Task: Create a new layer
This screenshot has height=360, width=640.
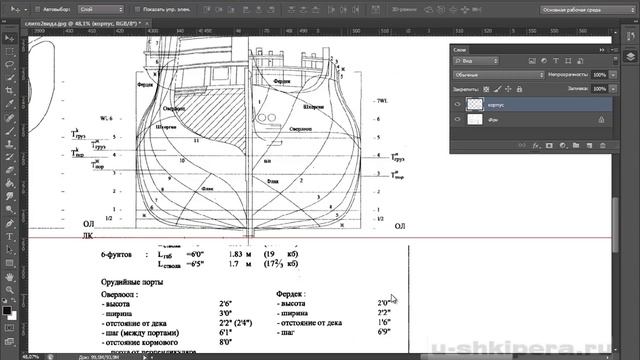Action: (589, 145)
